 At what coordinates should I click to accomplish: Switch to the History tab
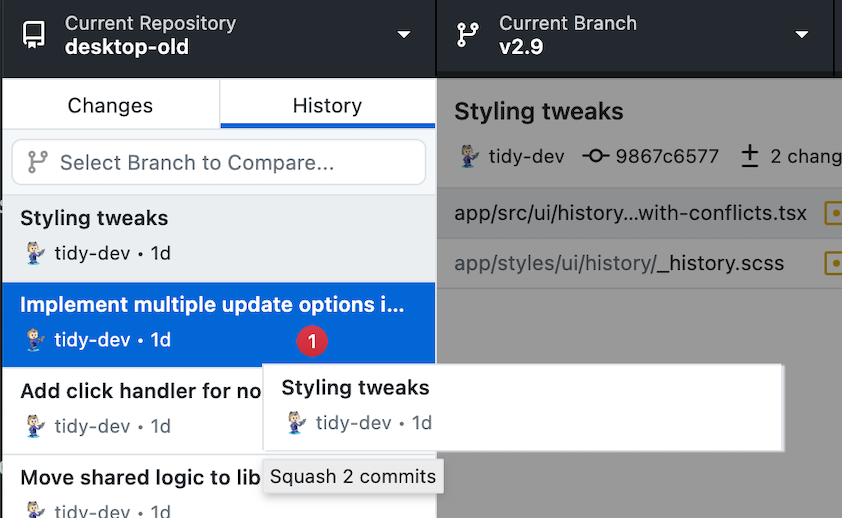coord(328,104)
